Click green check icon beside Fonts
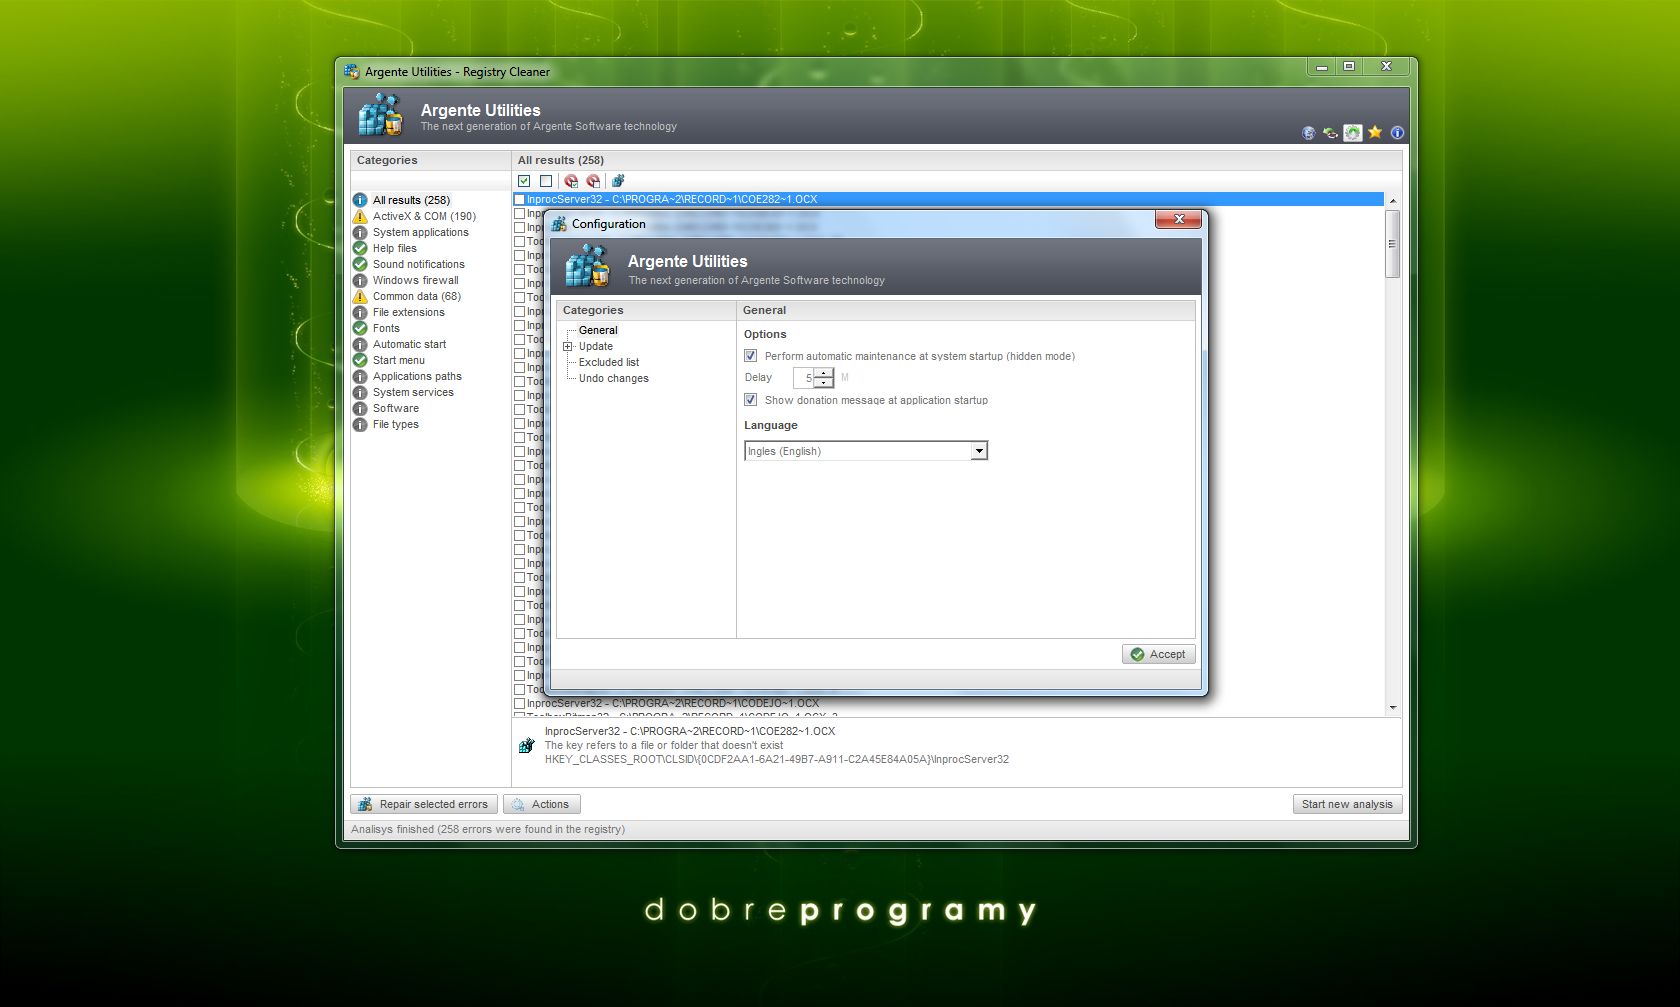The height and width of the screenshot is (1007, 1680). pos(360,328)
